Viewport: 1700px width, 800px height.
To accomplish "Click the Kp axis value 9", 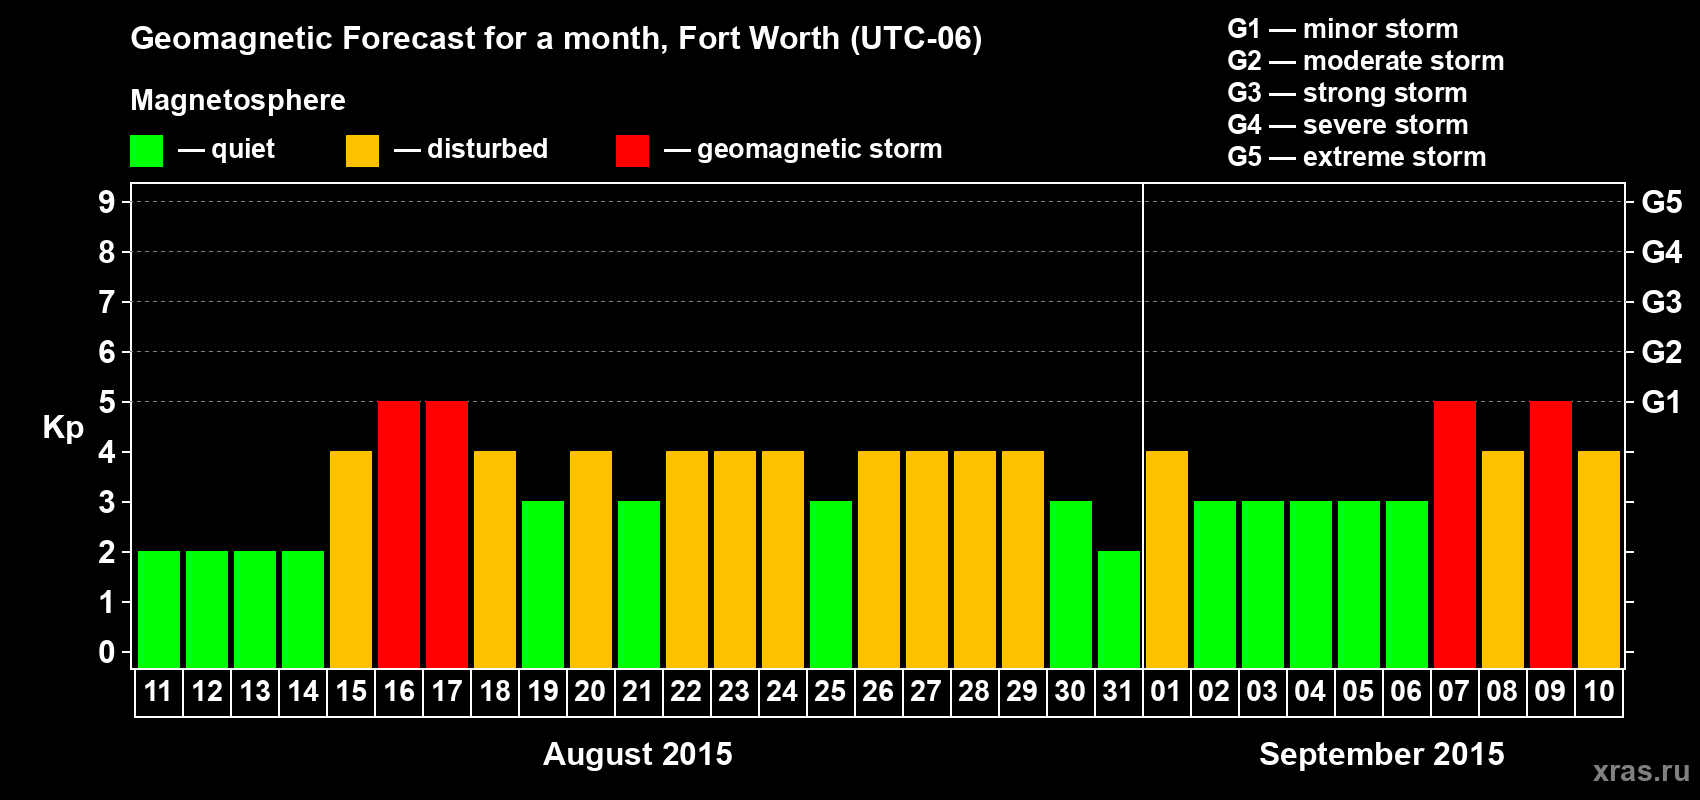I will 107,202.
